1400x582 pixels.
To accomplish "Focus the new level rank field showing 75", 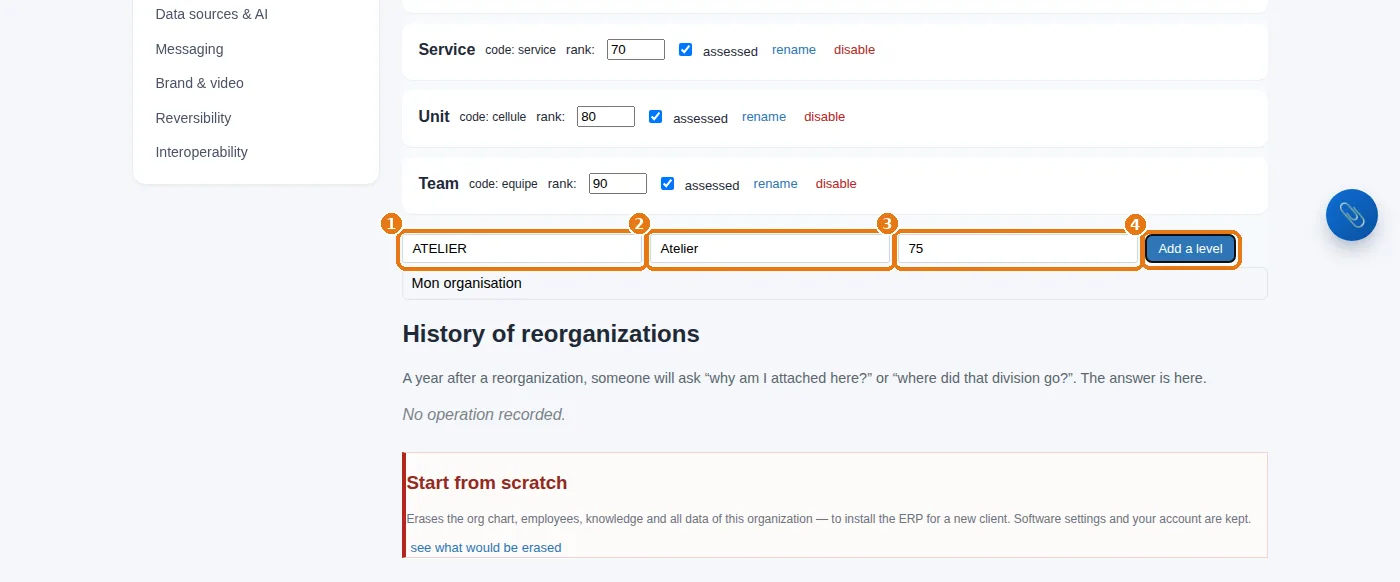I will 1018,249.
